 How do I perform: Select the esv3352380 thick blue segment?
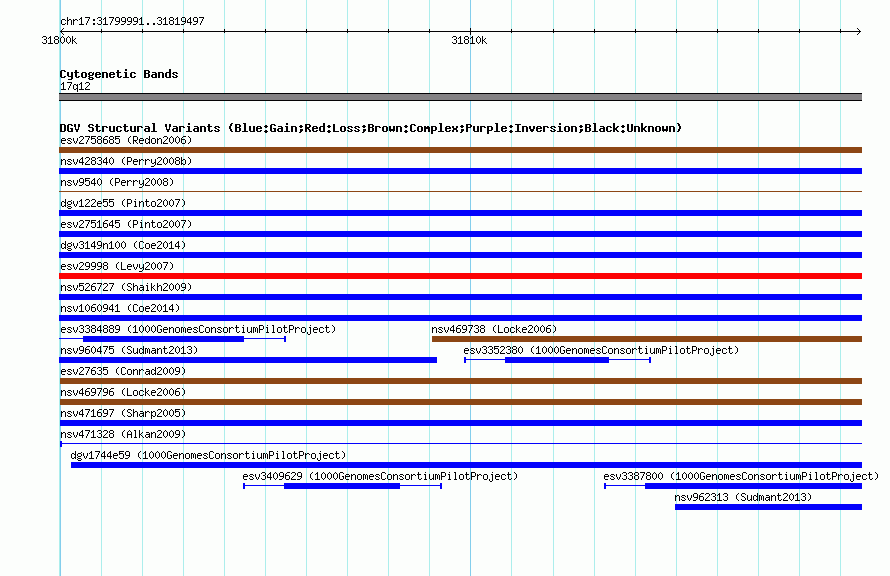pyautogui.click(x=557, y=360)
